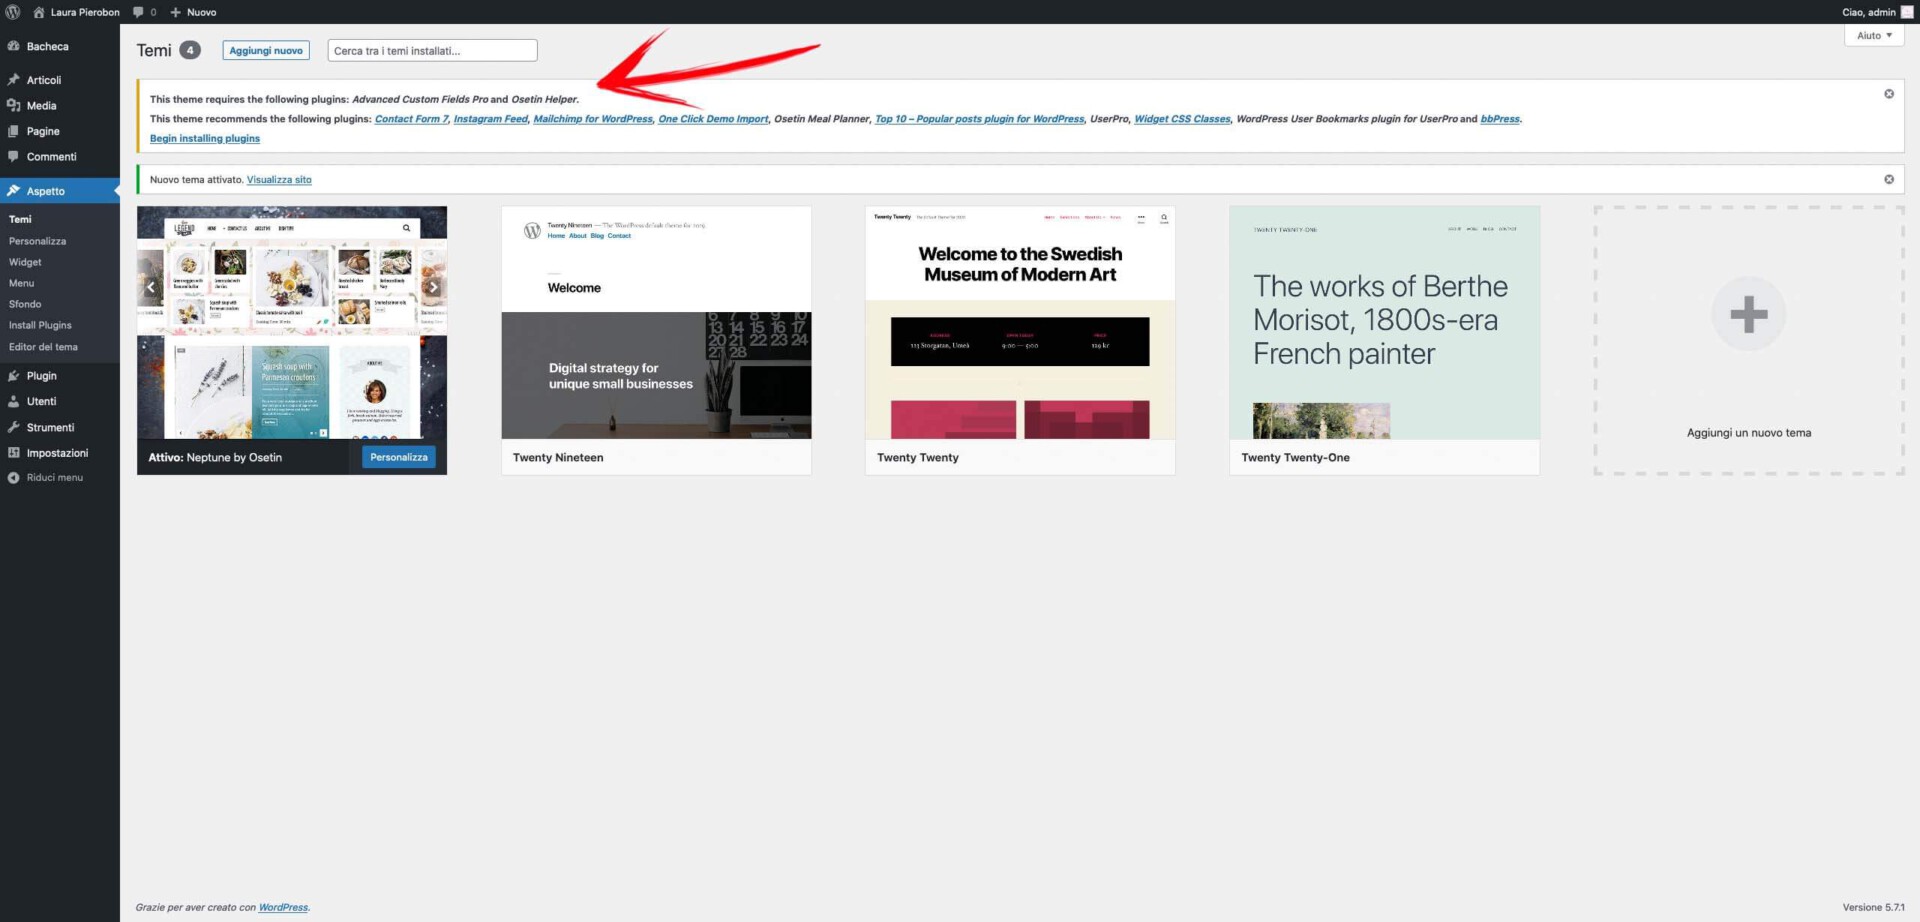Click the WordPress link in footer

pyautogui.click(x=283, y=908)
